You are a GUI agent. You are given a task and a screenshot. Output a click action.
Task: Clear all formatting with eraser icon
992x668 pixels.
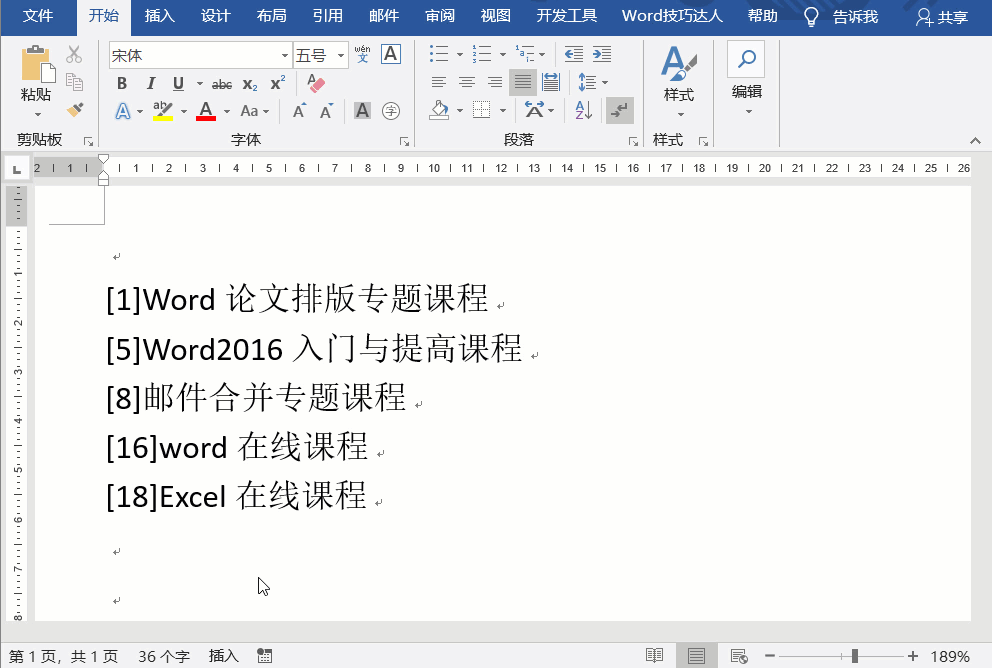316,83
